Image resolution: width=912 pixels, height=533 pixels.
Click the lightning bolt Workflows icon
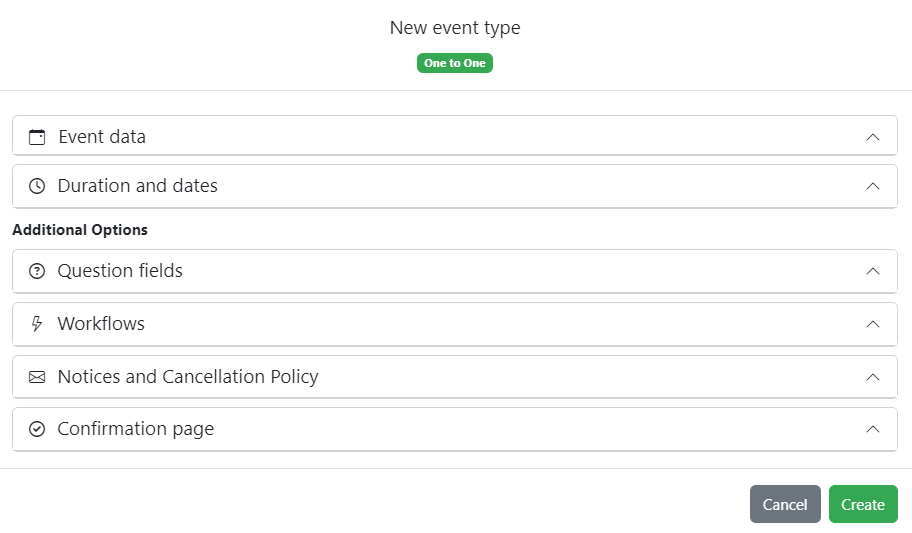pos(37,324)
